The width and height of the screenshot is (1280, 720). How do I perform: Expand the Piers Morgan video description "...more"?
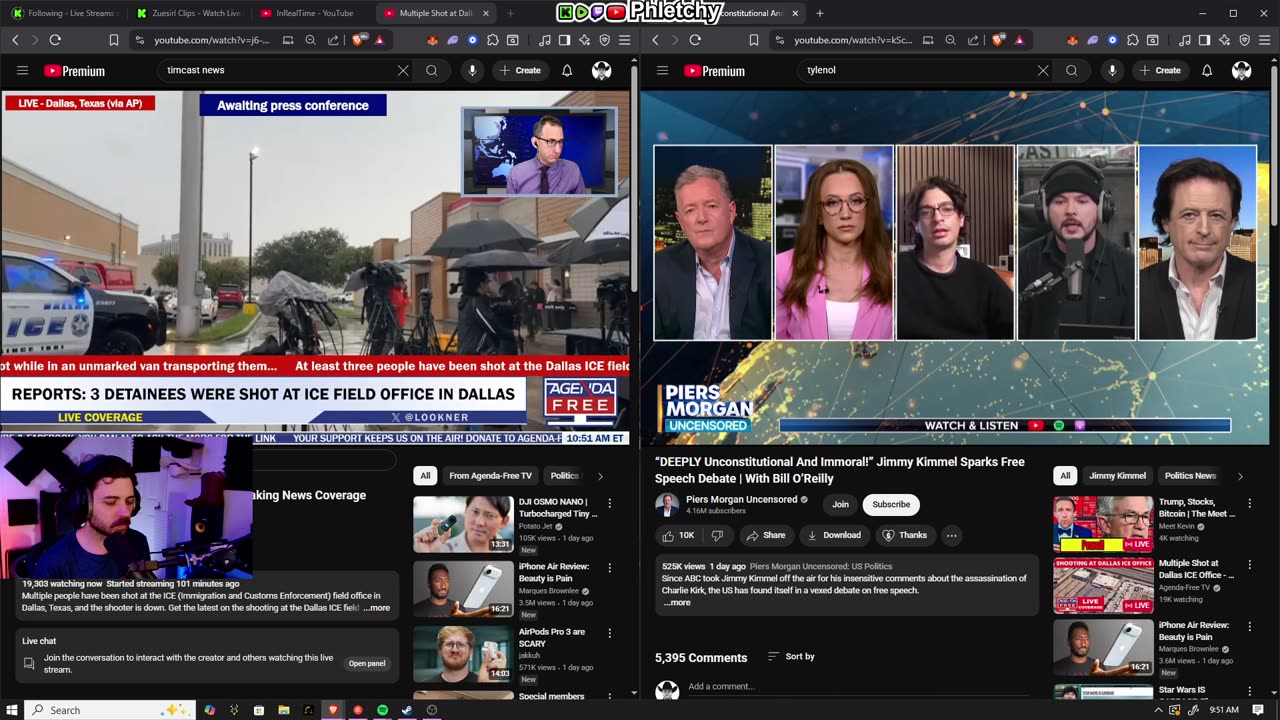tap(677, 603)
